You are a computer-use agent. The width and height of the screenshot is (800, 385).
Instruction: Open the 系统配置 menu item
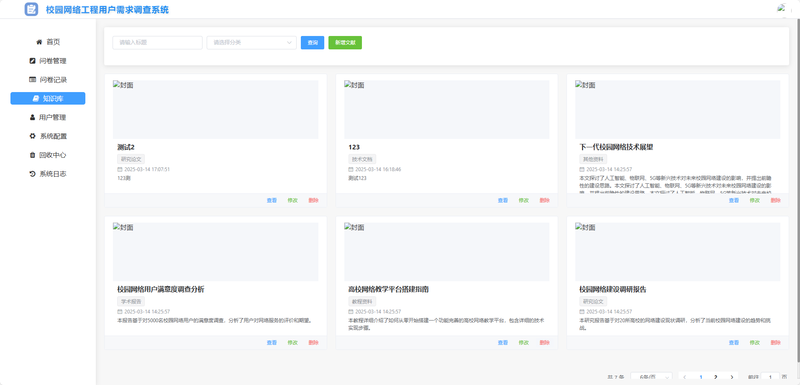tap(48, 136)
